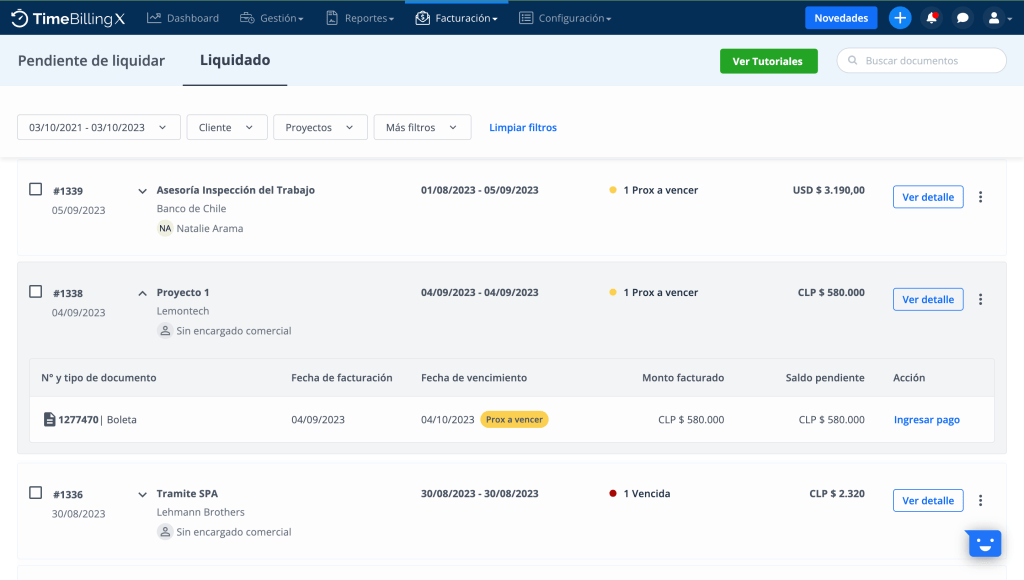The width and height of the screenshot is (1024, 580).
Task: Click Ver detalle for #1336
Action: tap(928, 500)
